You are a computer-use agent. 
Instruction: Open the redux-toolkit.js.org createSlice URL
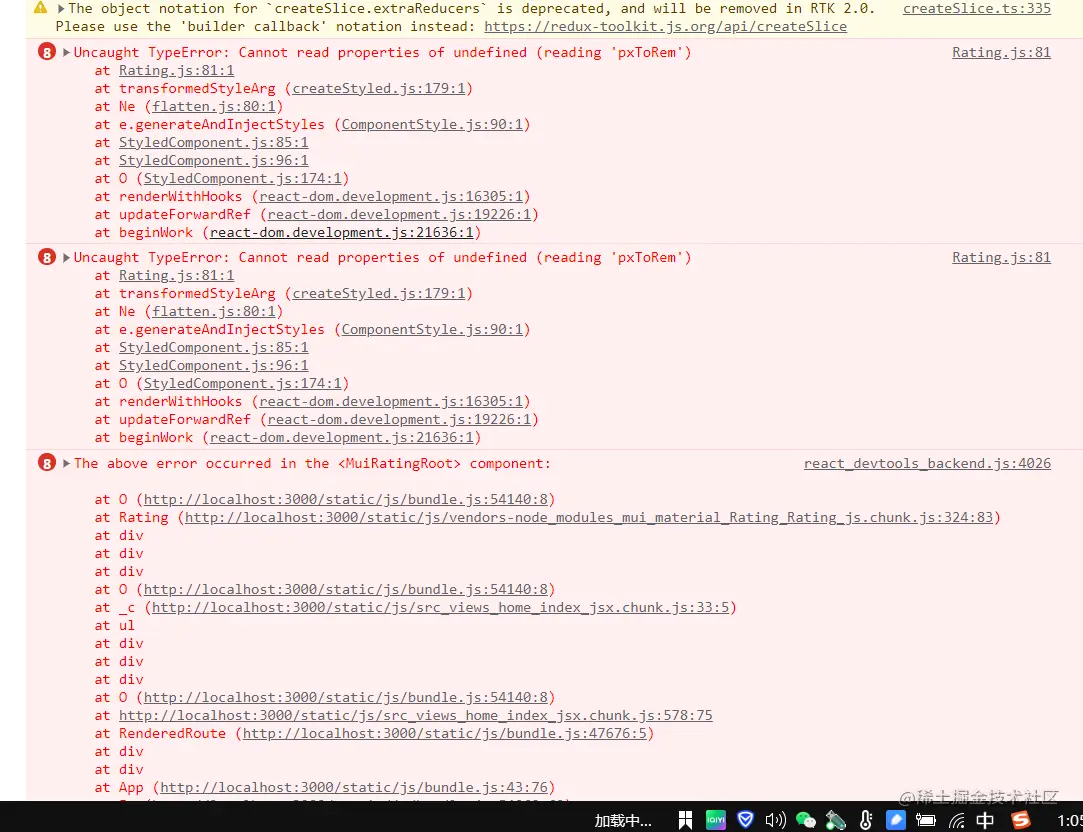pyautogui.click(x=665, y=26)
